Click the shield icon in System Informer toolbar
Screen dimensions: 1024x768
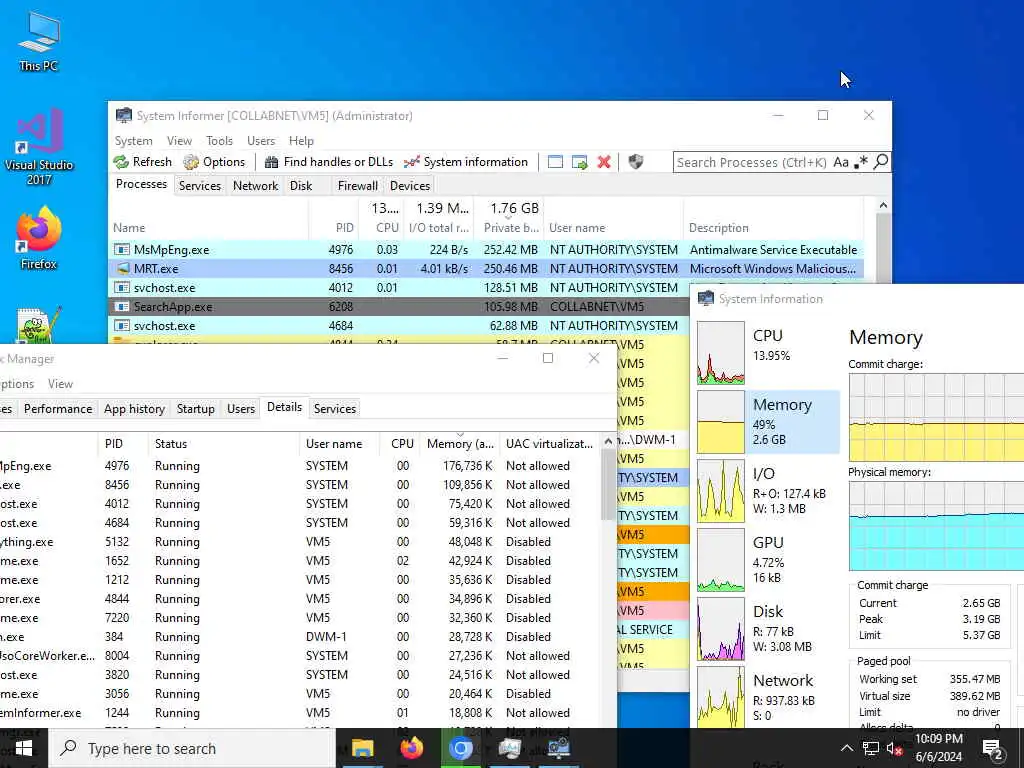[635, 162]
